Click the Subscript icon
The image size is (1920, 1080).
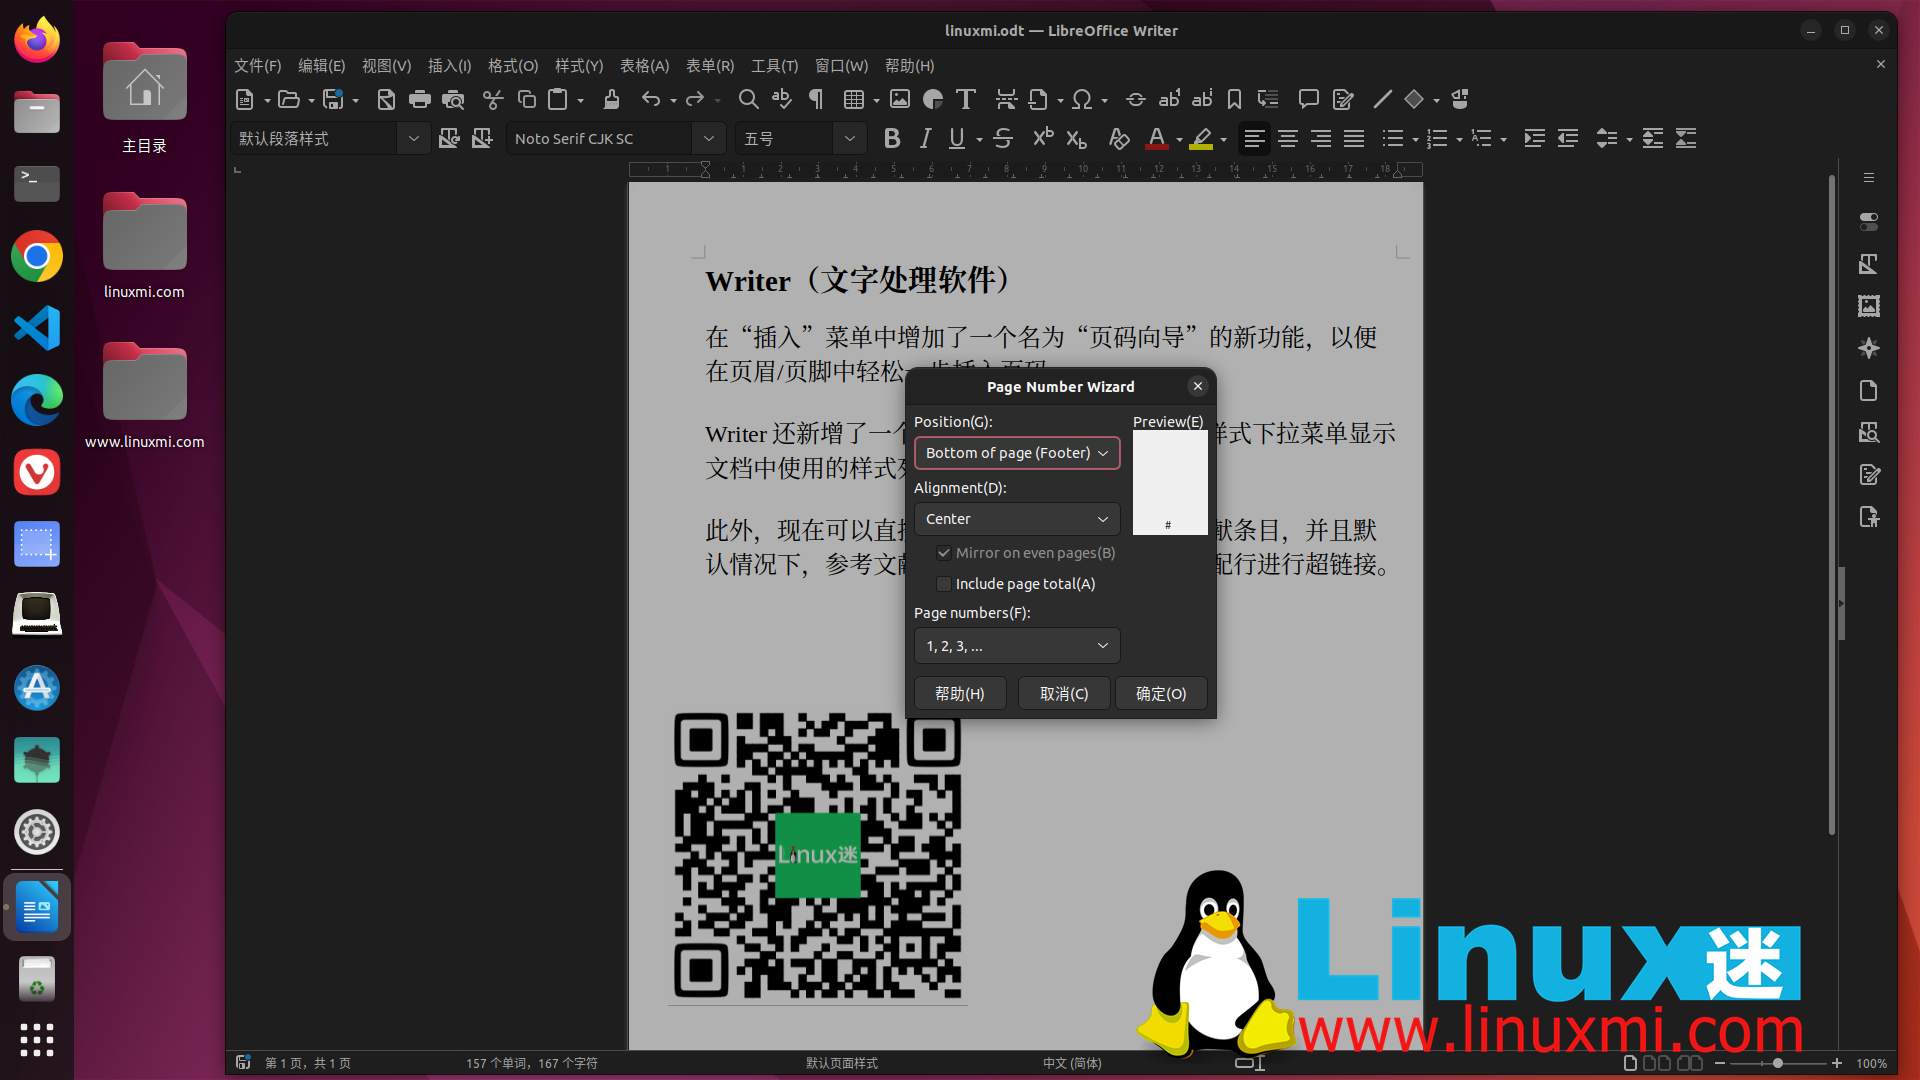click(x=1076, y=138)
